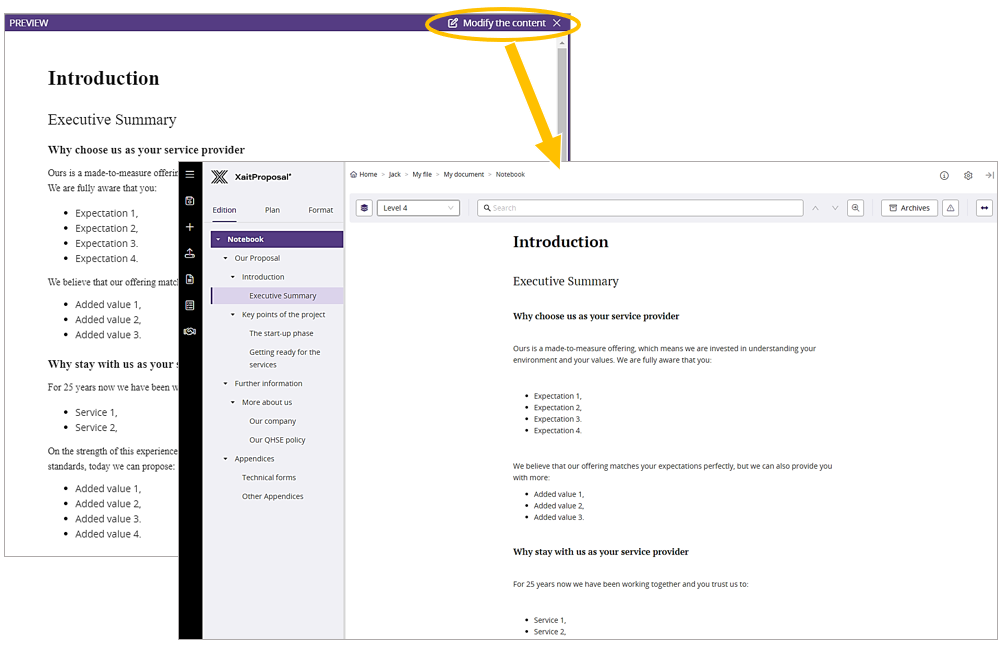Screen dimensions: 1003x646
Task: Click the layers icon beside Level 4
Action: pyautogui.click(x=365, y=208)
